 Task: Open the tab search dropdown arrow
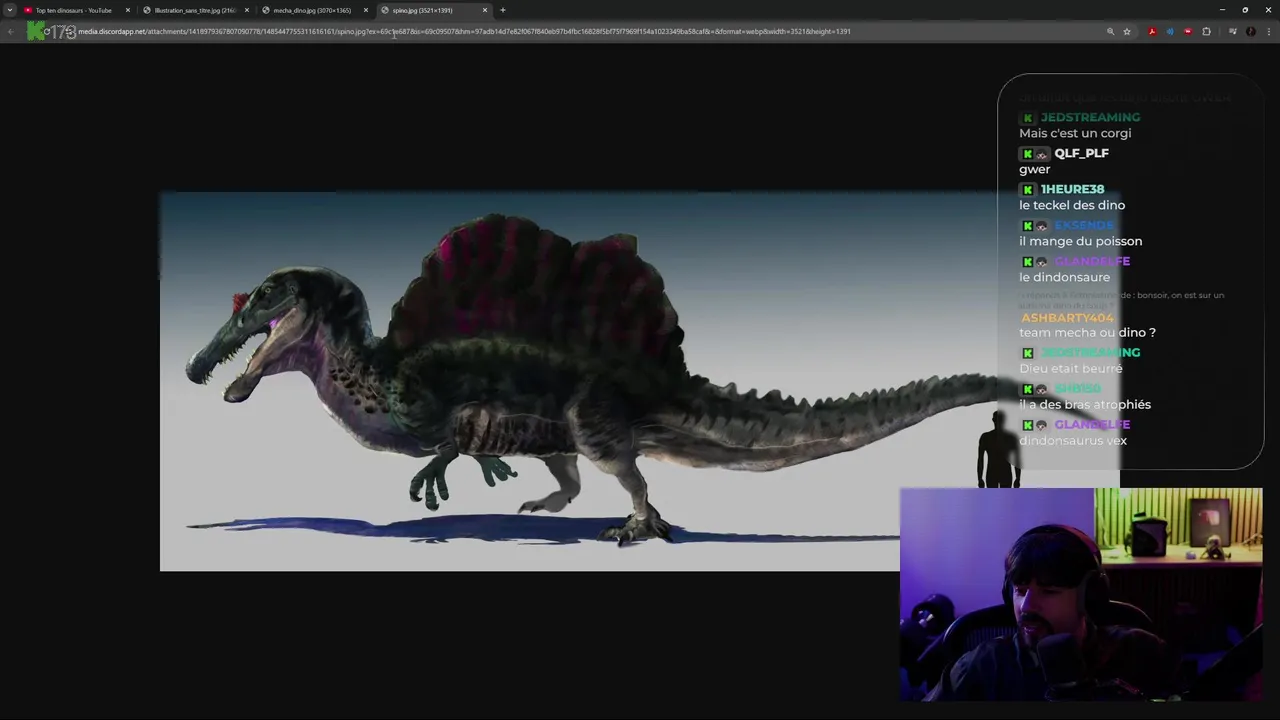point(10,10)
